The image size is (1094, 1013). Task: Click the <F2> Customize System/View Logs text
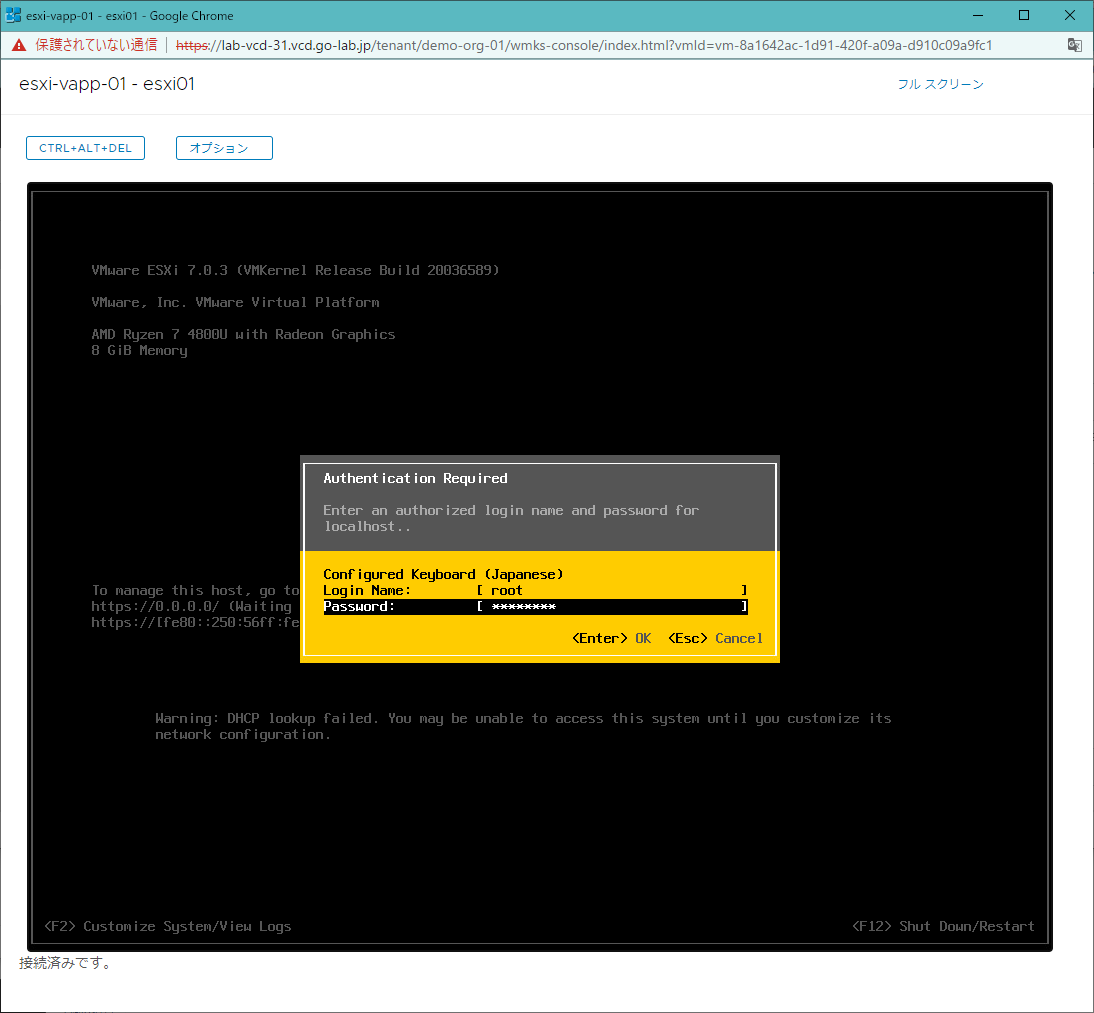coord(167,926)
